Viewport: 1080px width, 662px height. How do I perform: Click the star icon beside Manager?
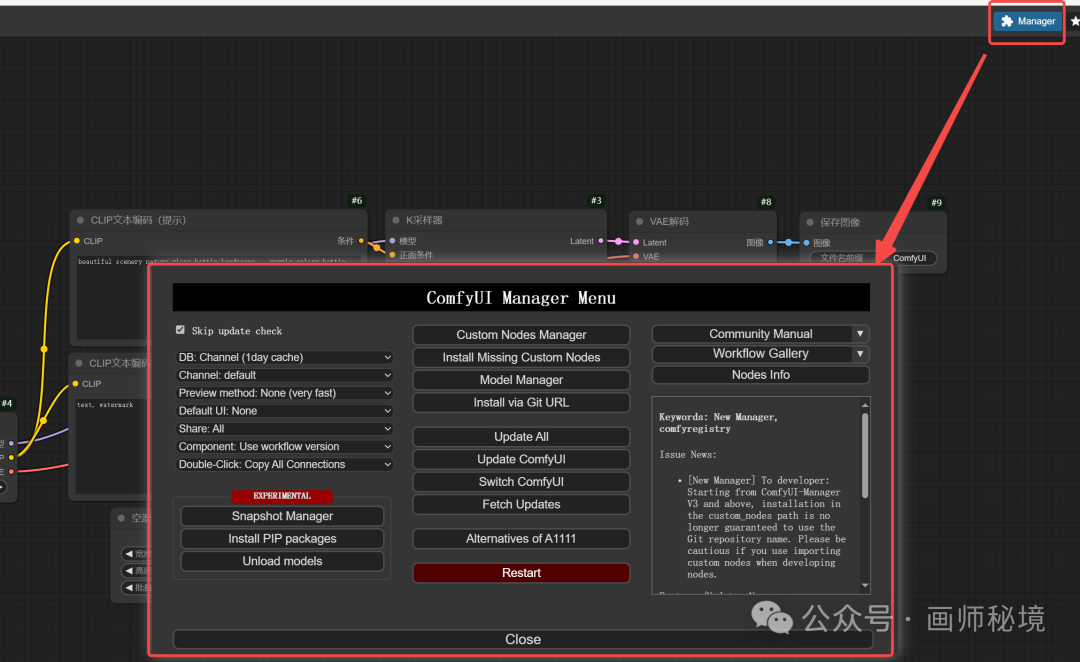coord(1075,21)
